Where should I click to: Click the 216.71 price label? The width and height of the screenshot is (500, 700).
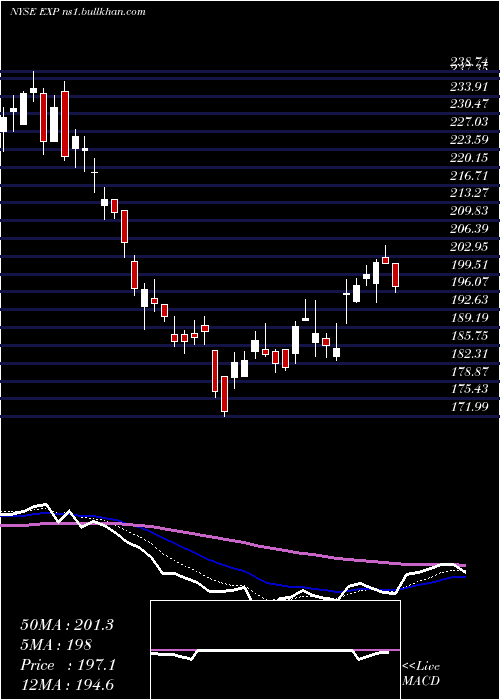click(468, 176)
